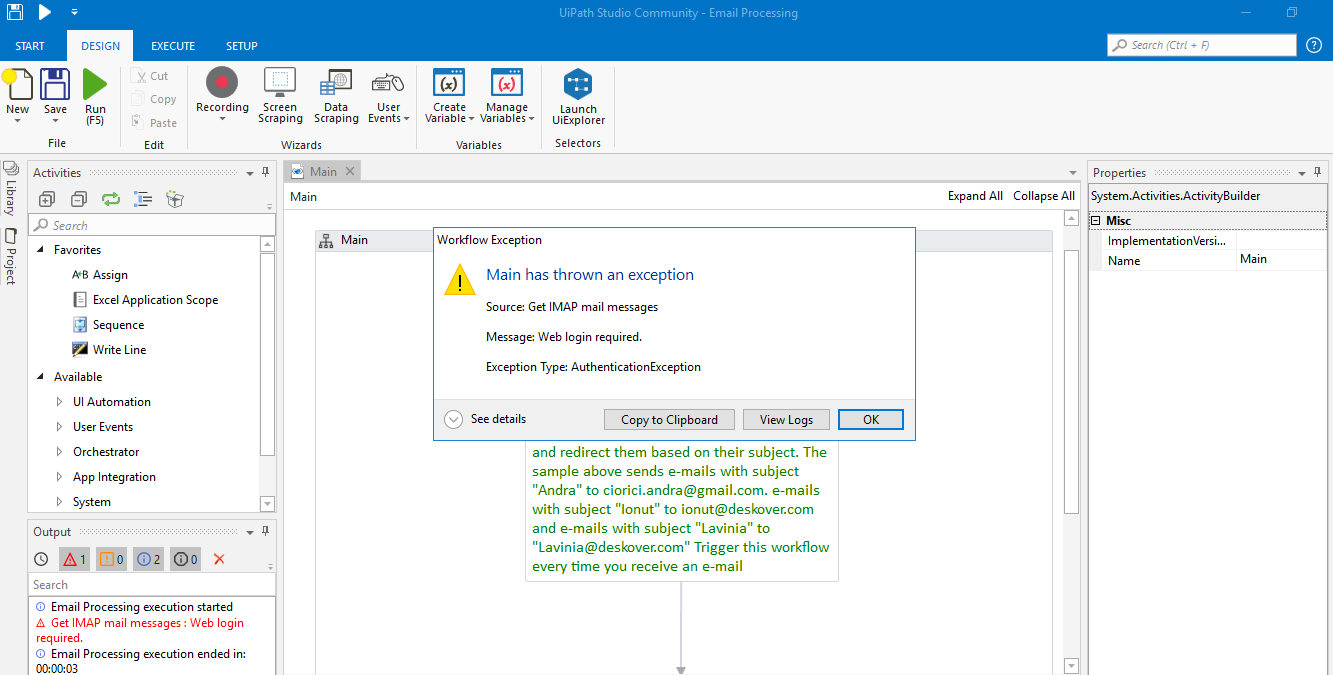Toggle timestamps in the Output panel
The height and width of the screenshot is (675, 1333).
tap(41, 558)
